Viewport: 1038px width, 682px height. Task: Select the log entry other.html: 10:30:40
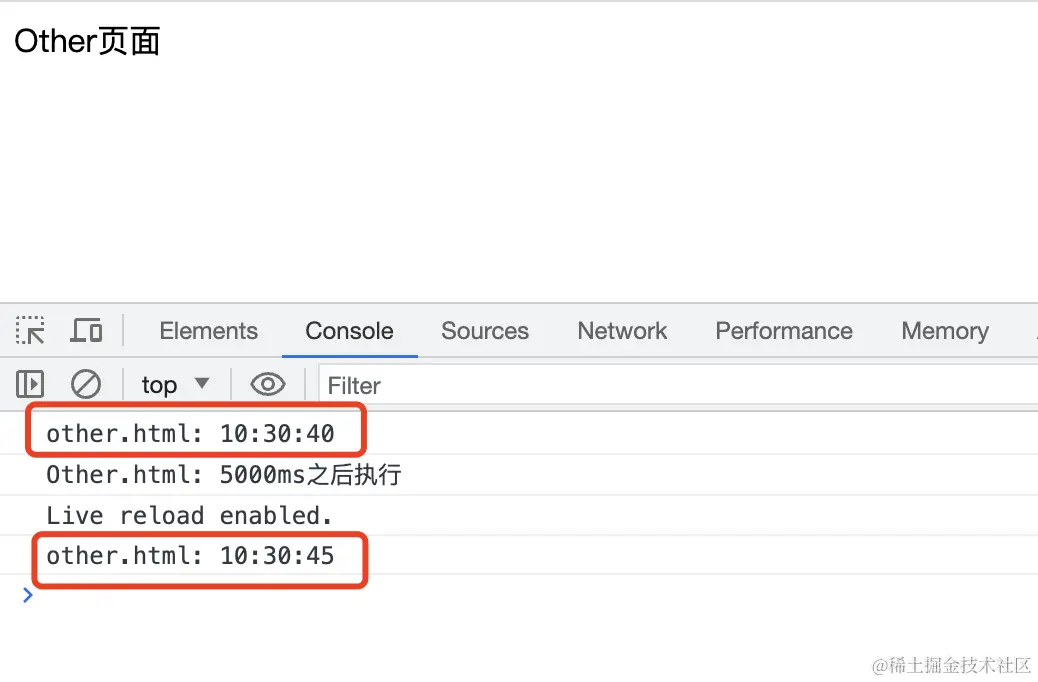190,434
